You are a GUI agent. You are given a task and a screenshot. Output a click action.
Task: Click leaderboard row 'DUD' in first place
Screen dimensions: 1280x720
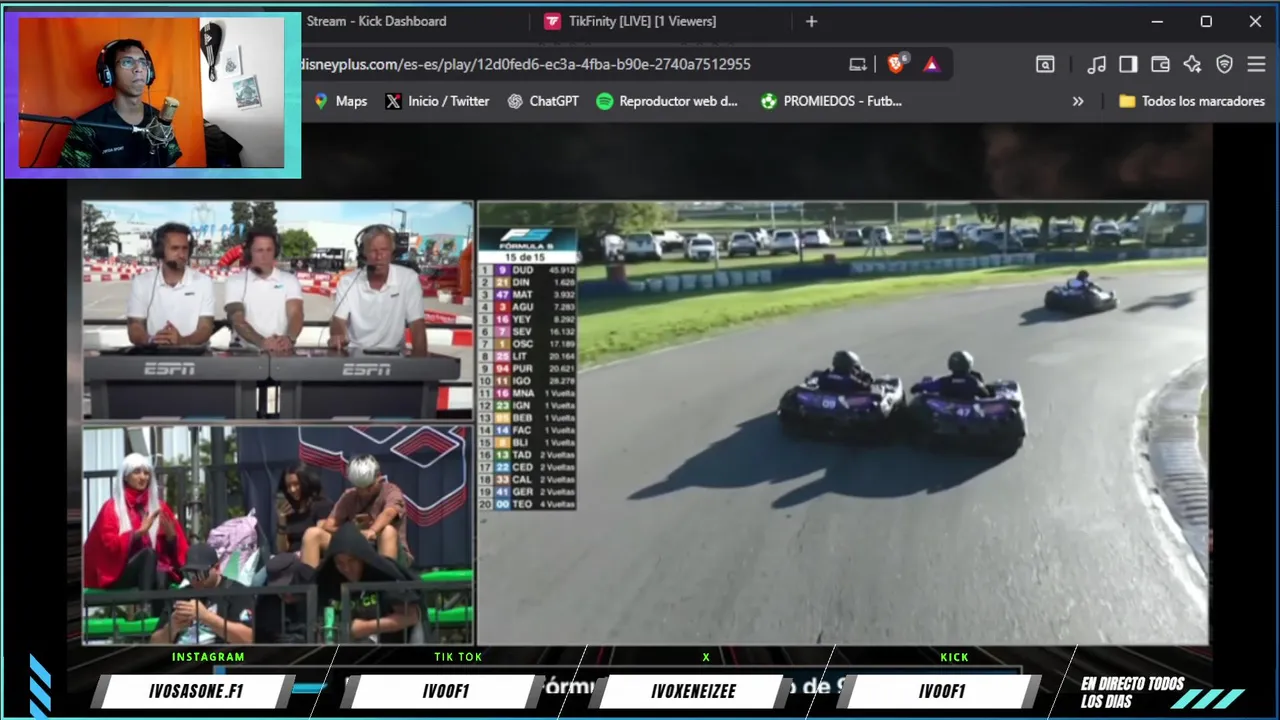pyautogui.click(x=527, y=270)
